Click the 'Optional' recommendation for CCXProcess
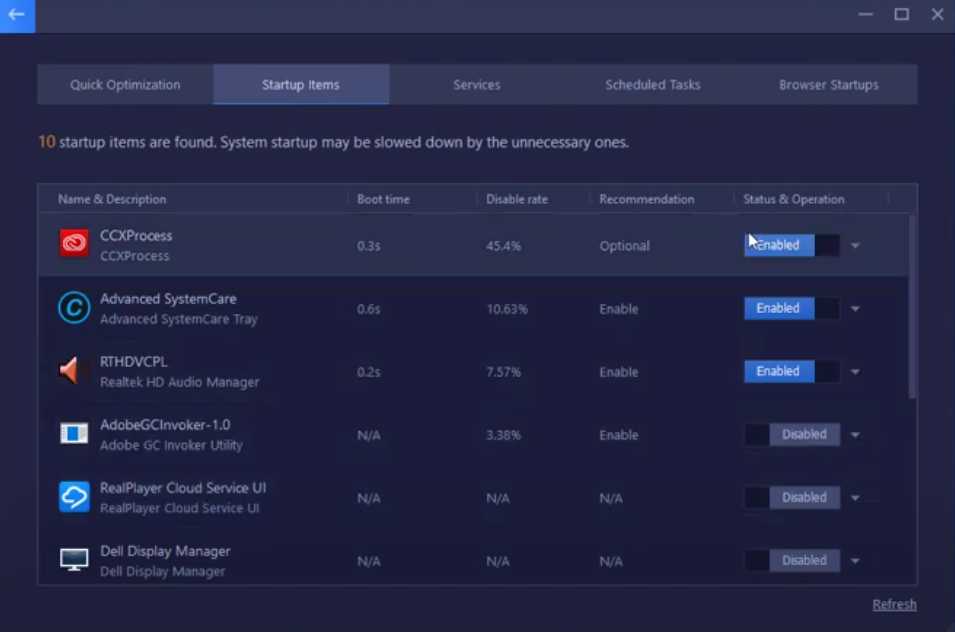This screenshot has height=632, width=955. click(x=624, y=246)
